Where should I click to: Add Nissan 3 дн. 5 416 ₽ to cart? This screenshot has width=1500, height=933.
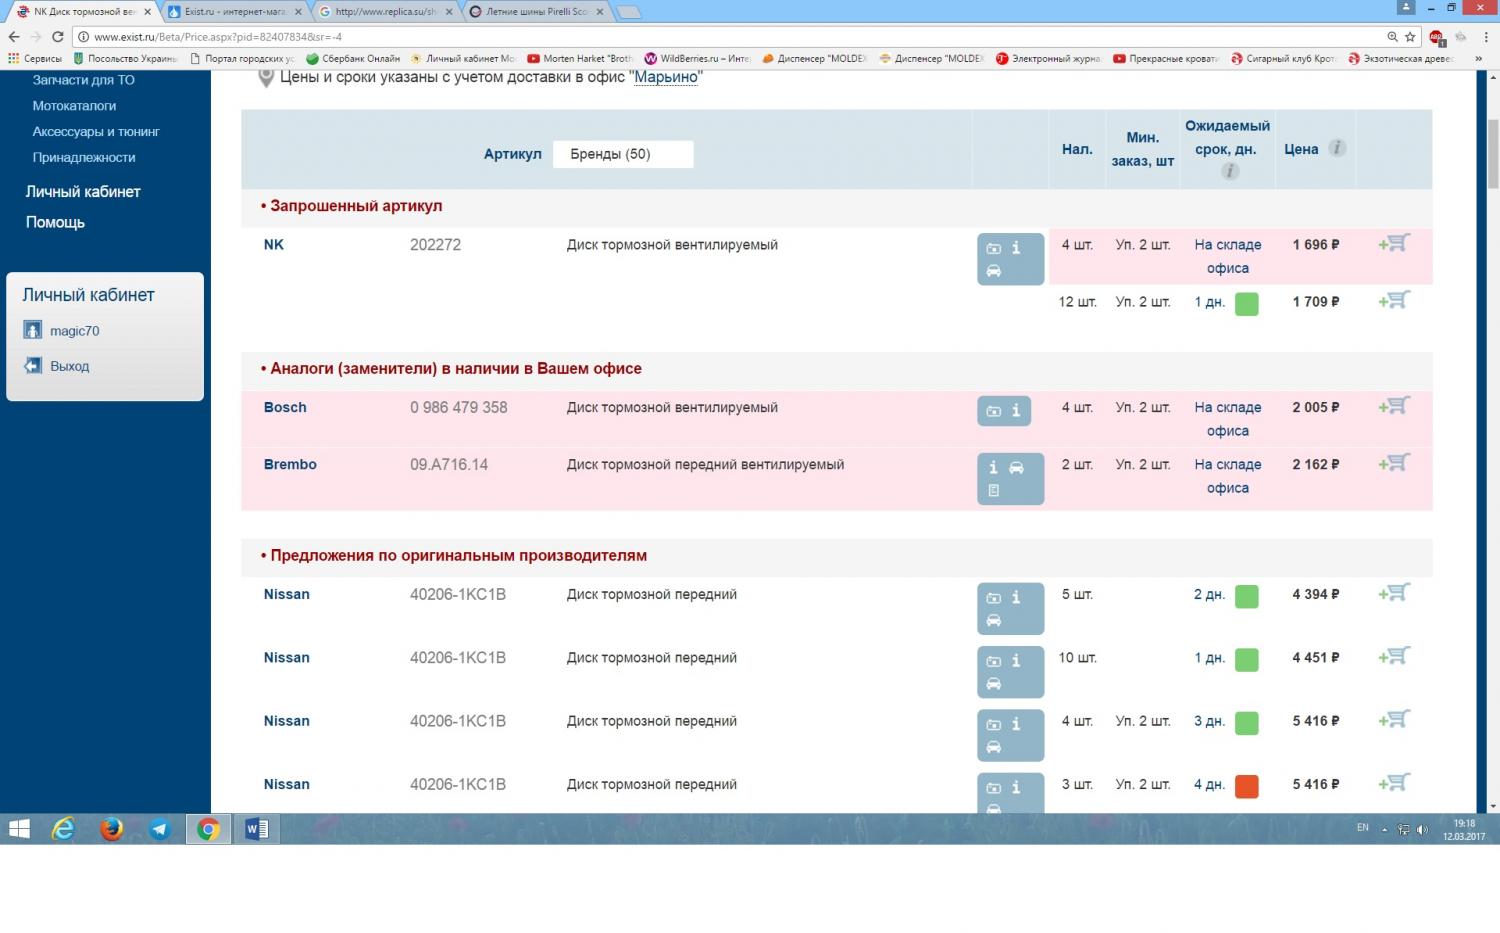1394,719
